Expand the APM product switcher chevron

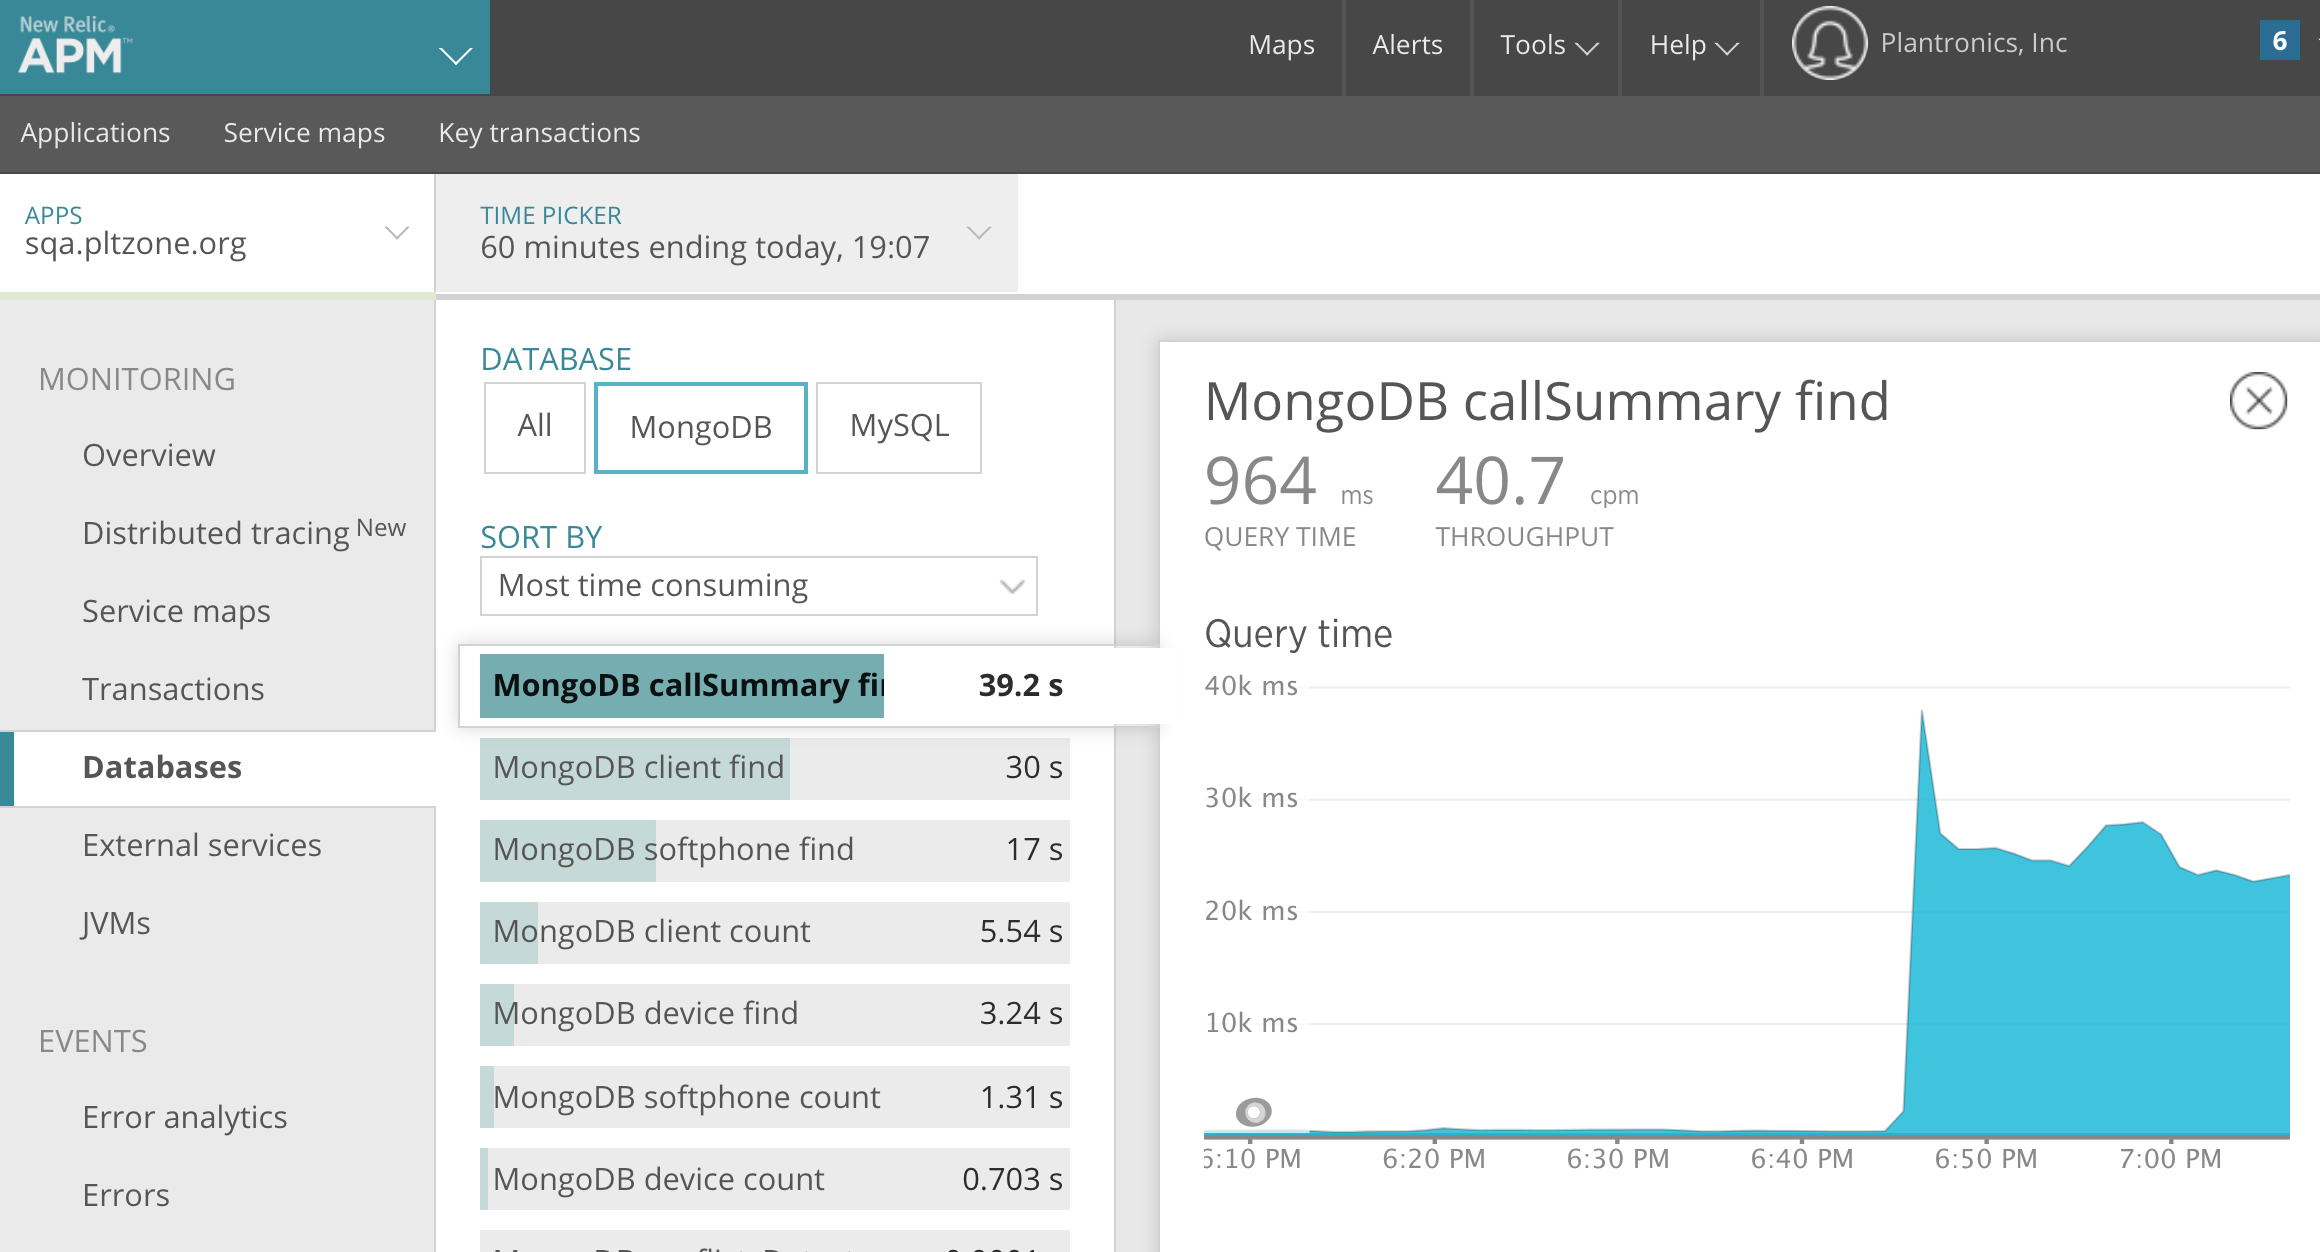456,56
